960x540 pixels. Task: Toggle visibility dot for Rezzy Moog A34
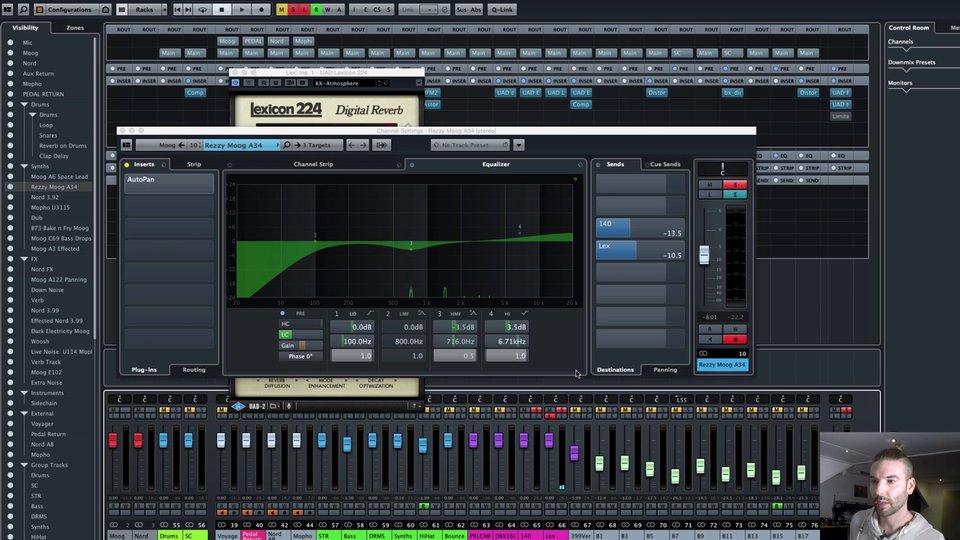coord(10,187)
